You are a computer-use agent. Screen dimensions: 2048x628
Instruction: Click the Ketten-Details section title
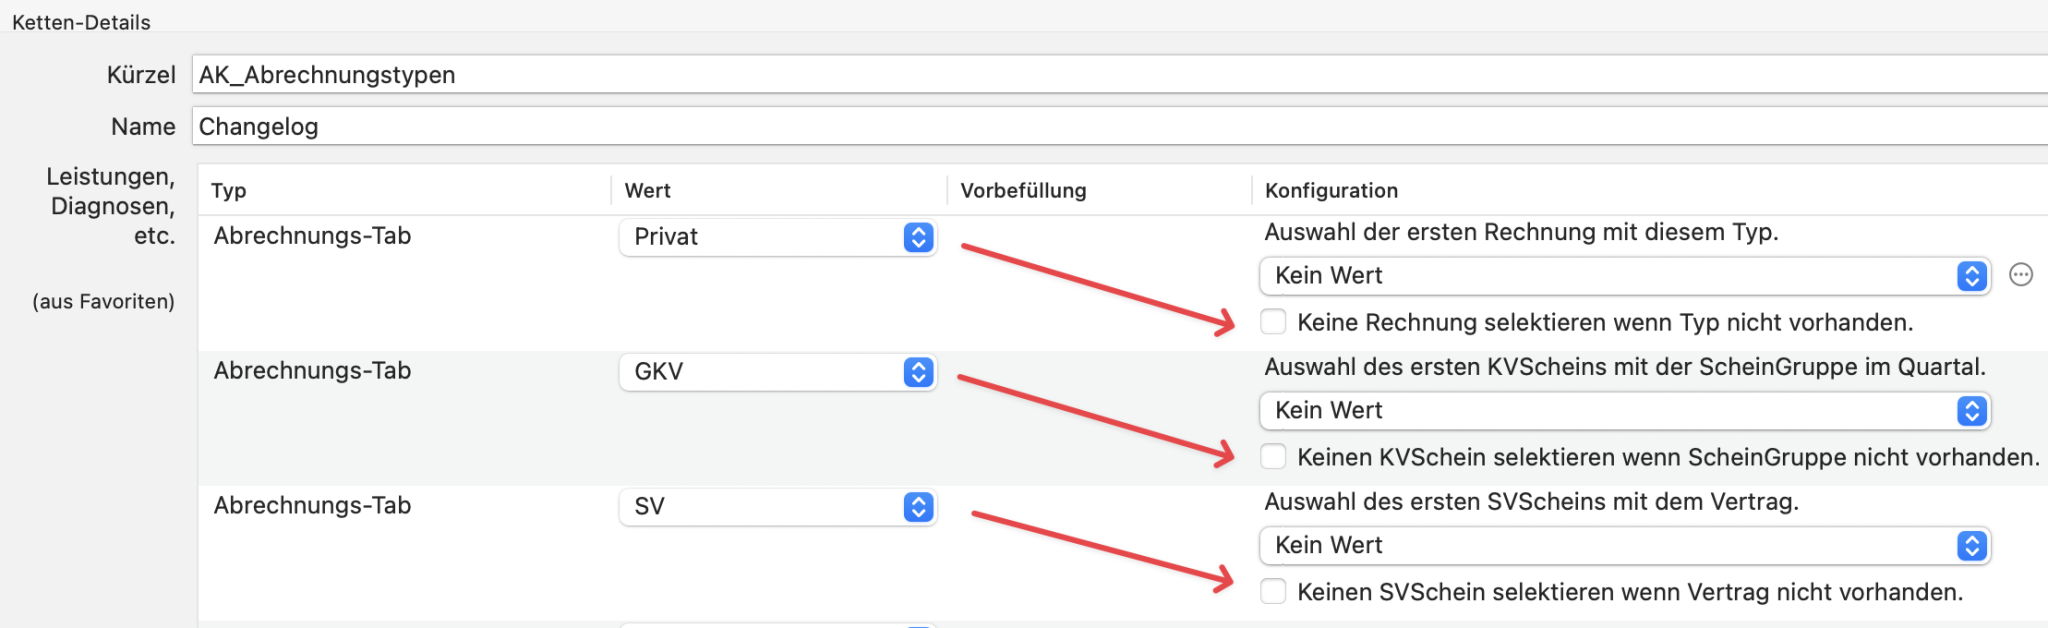(x=81, y=22)
